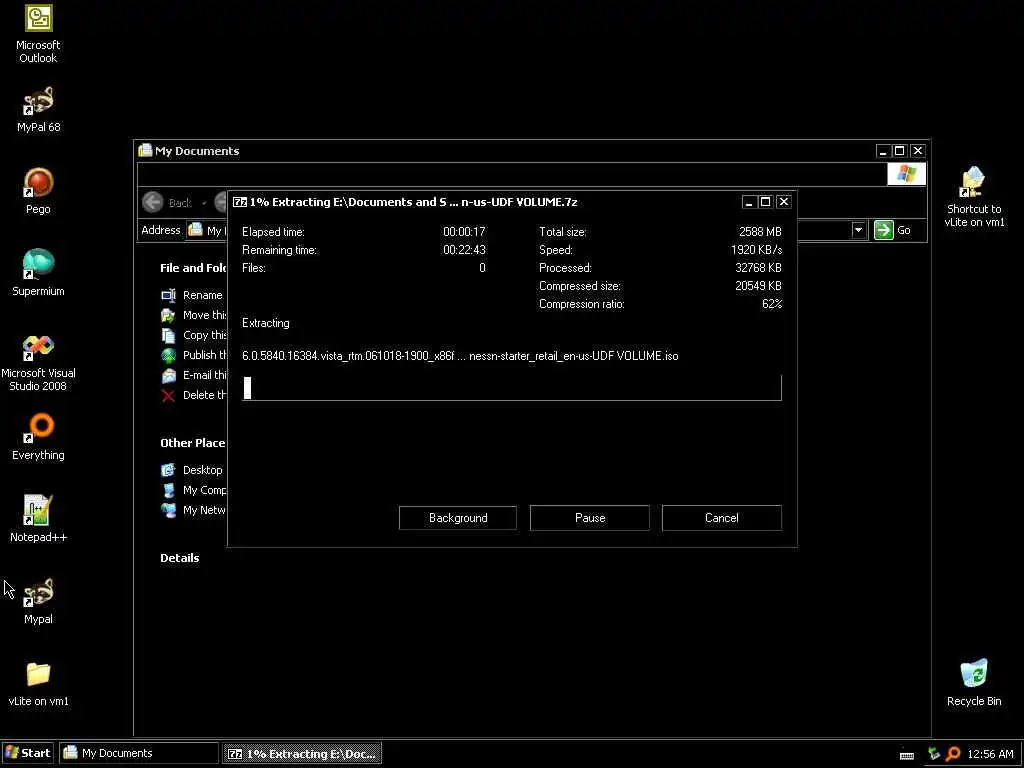Click the Compressed size value 20549 KB

[758, 285]
